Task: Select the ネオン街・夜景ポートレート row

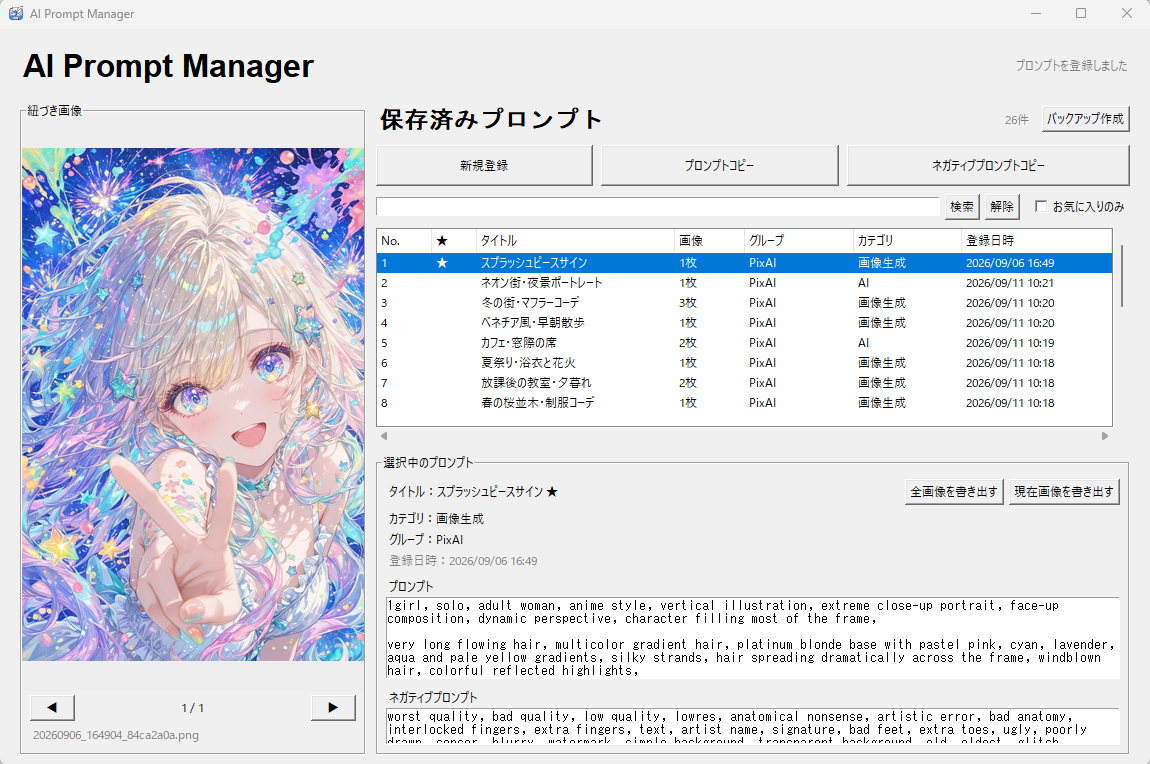Action: pos(744,283)
